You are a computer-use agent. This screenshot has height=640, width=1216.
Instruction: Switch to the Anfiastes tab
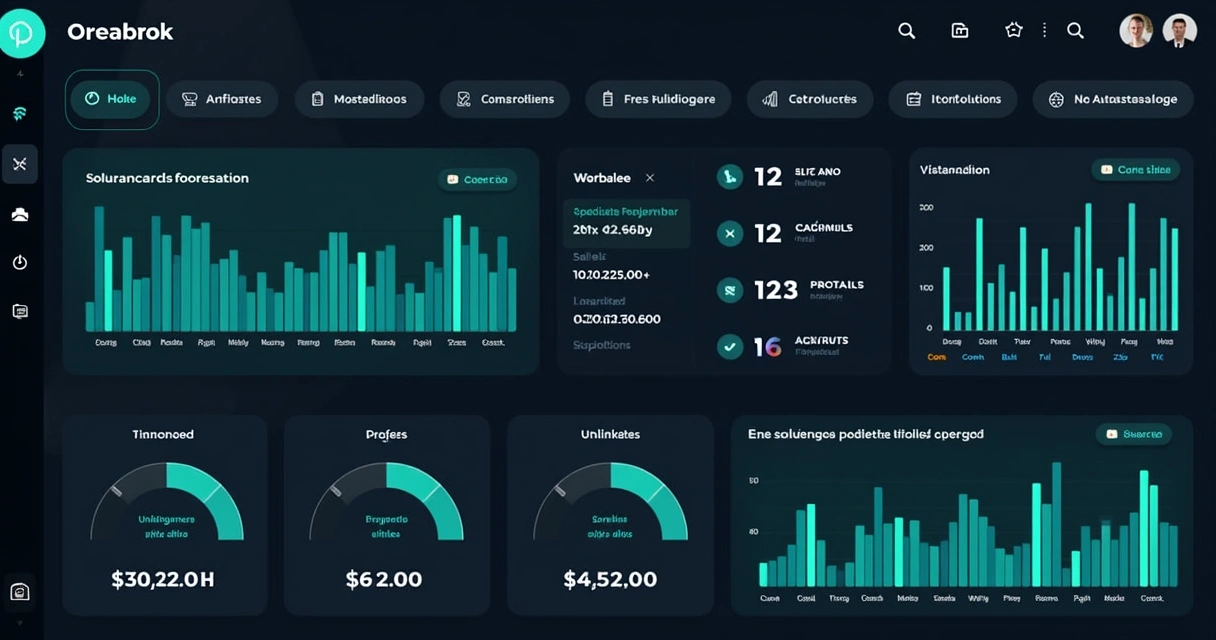(222, 99)
